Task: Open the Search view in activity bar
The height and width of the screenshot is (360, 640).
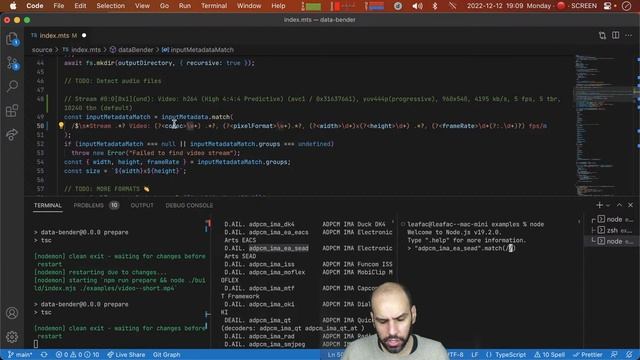Action: click(12, 86)
